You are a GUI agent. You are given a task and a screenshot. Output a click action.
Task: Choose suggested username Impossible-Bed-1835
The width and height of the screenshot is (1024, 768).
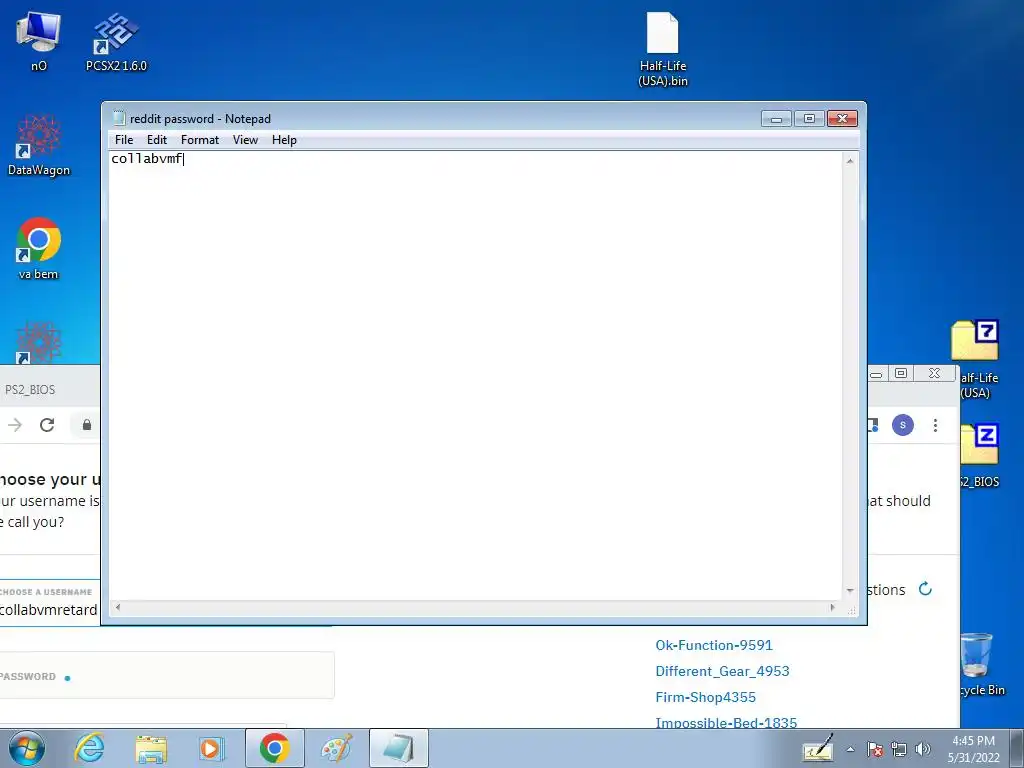coord(726,722)
